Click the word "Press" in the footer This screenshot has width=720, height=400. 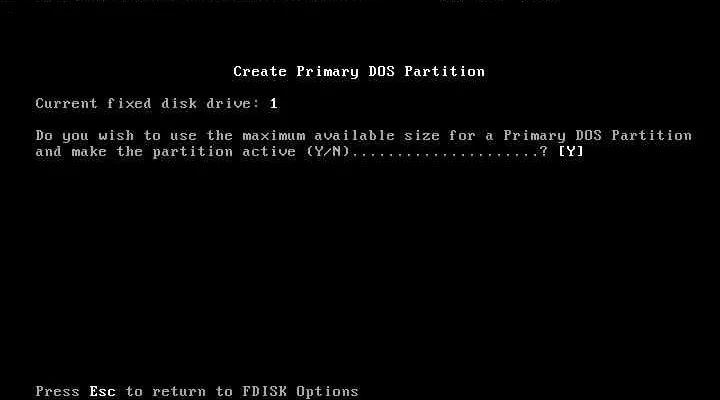tap(57, 391)
